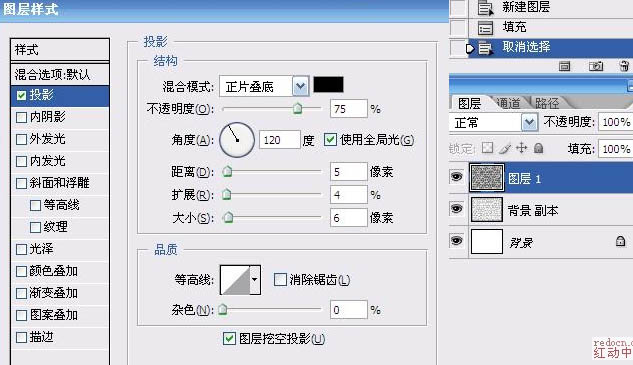Click the 背景 layer thumbnail
633x365 pixels.
(x=487, y=241)
